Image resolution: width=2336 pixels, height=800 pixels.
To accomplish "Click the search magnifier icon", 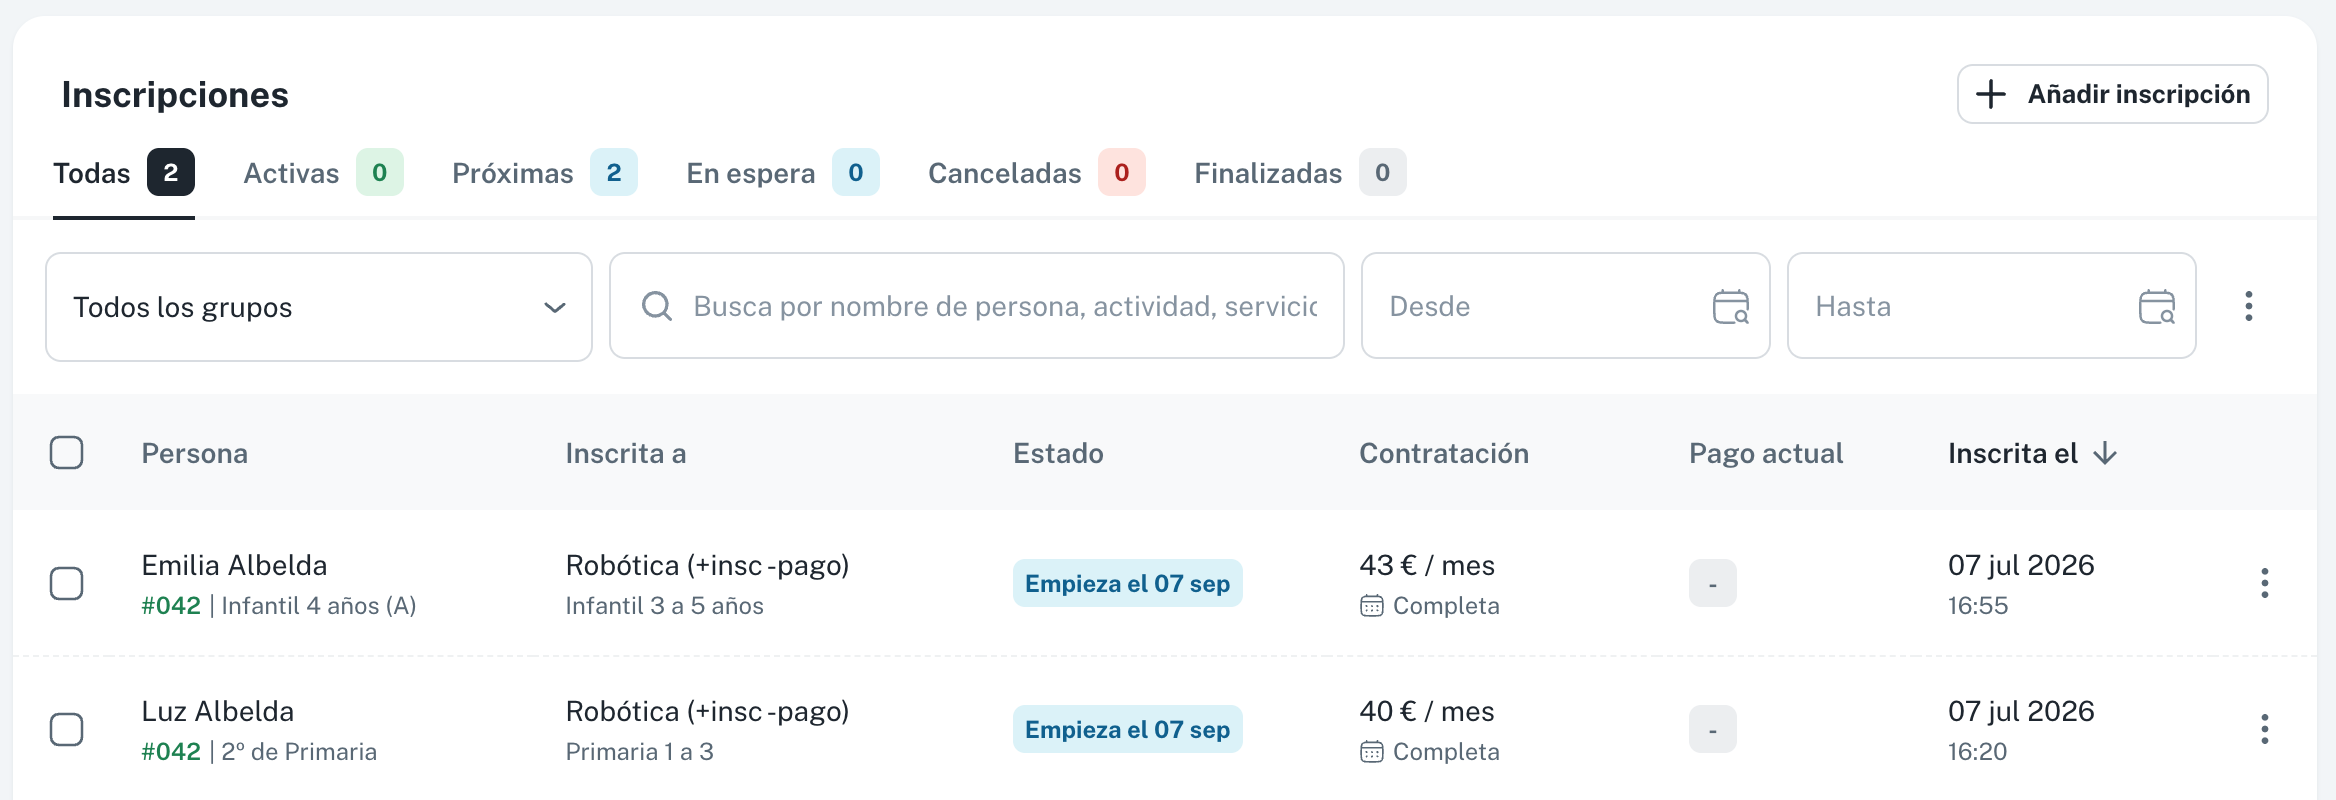I will click(x=656, y=306).
